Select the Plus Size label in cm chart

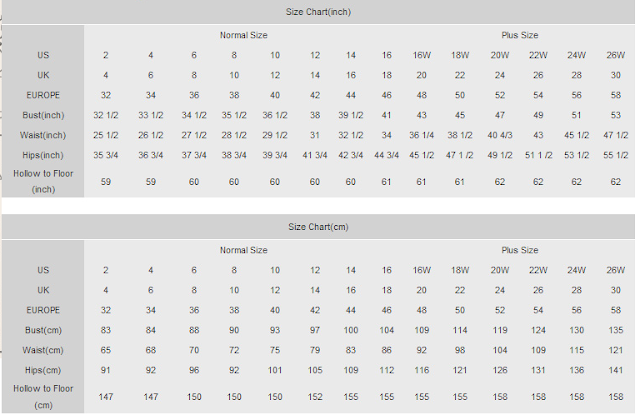coord(520,250)
